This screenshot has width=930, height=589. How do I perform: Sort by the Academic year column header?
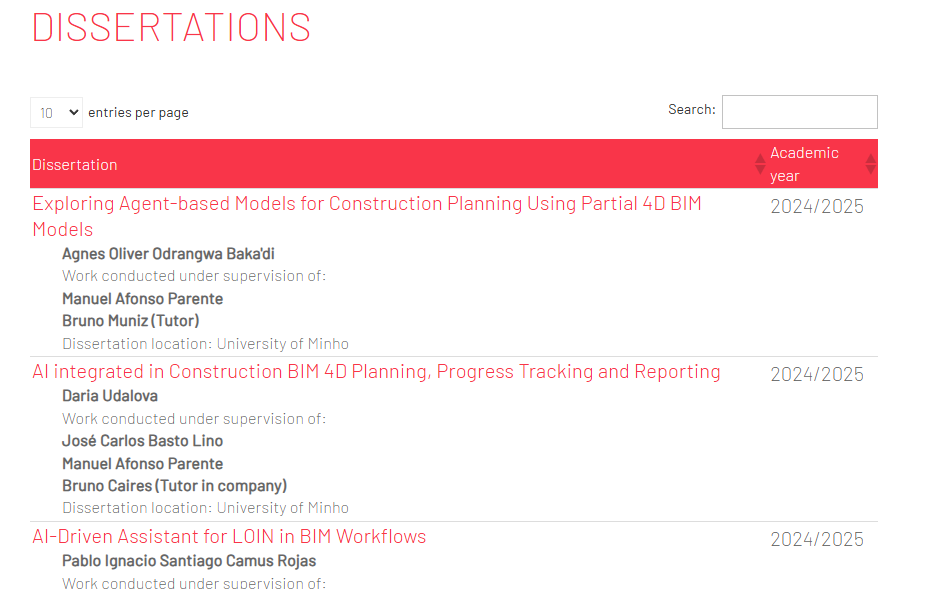coord(804,164)
